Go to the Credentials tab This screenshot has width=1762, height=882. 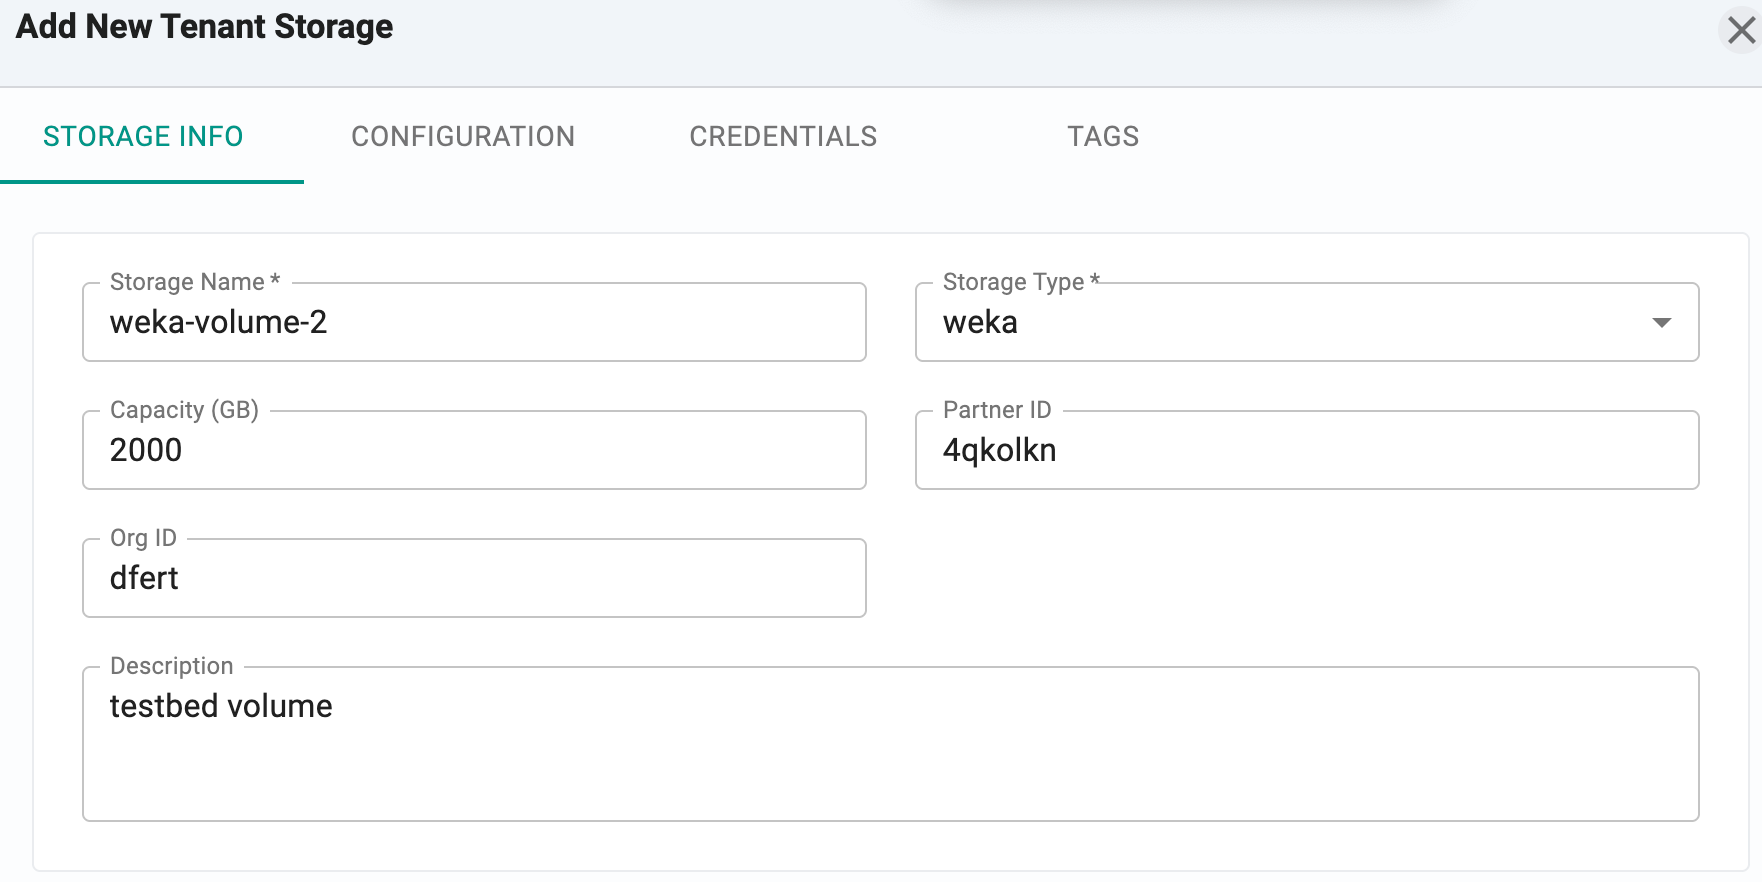tap(783, 136)
